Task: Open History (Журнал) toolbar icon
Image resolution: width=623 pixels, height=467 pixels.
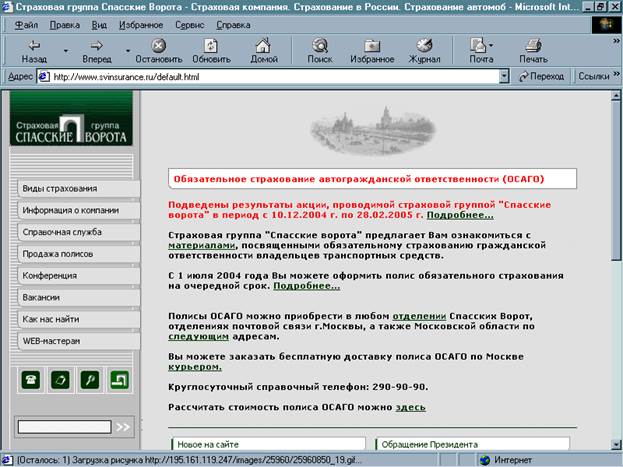Action: click(425, 49)
